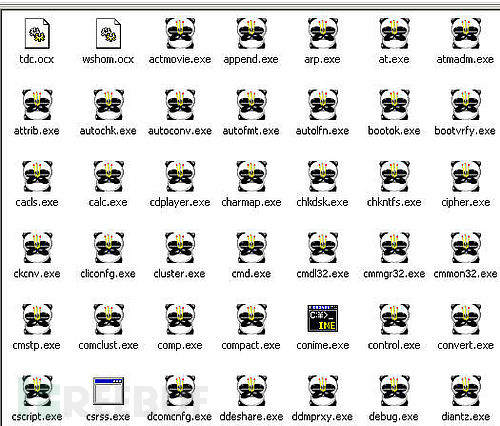Select the control.exe file icon
Viewport: 500px width, 426px height.
(394, 319)
